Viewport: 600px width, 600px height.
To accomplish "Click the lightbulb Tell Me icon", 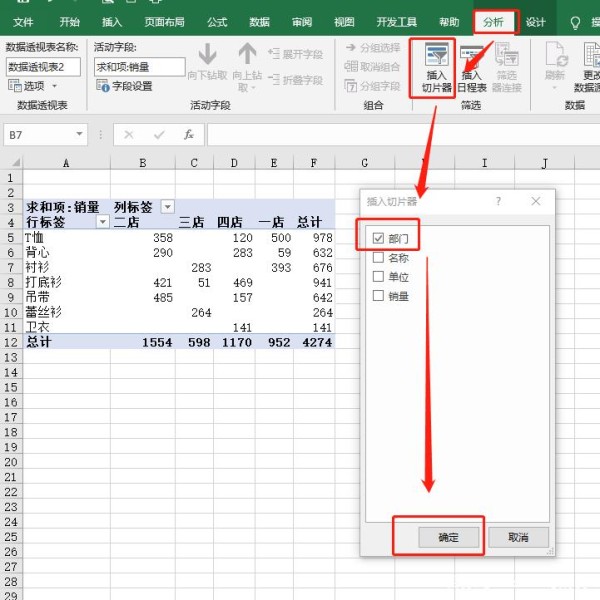I will point(575,23).
